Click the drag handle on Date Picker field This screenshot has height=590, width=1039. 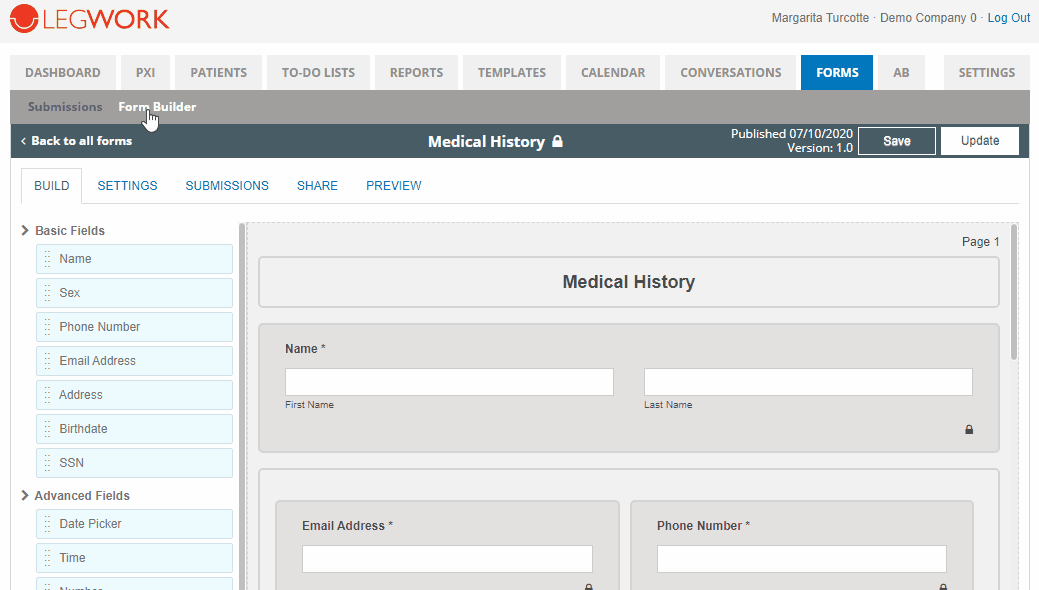(x=47, y=524)
